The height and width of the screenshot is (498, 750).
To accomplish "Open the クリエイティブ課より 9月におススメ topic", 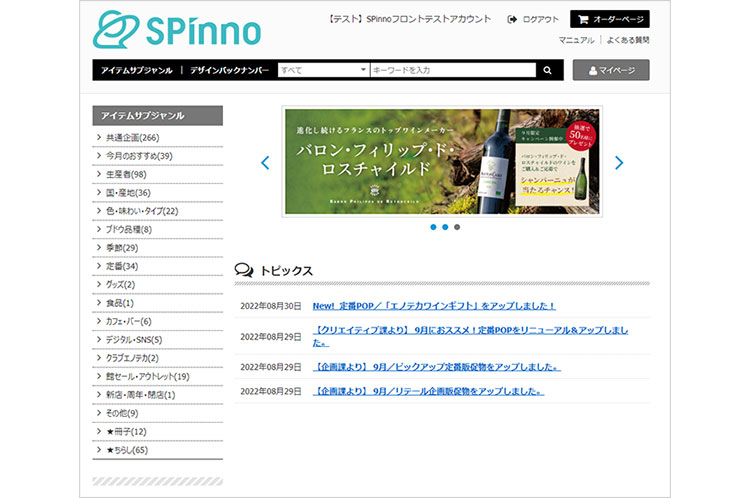I will click(470, 336).
